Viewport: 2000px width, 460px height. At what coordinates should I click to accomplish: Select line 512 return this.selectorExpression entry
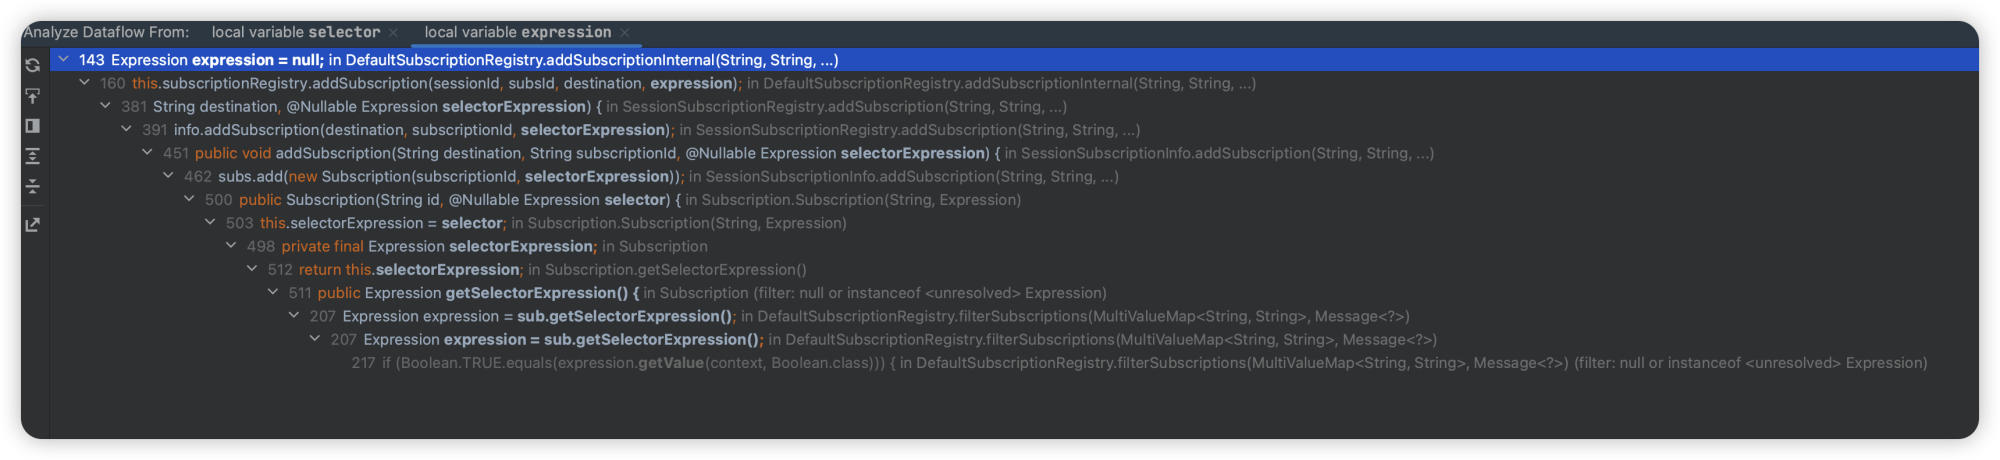(x=537, y=270)
